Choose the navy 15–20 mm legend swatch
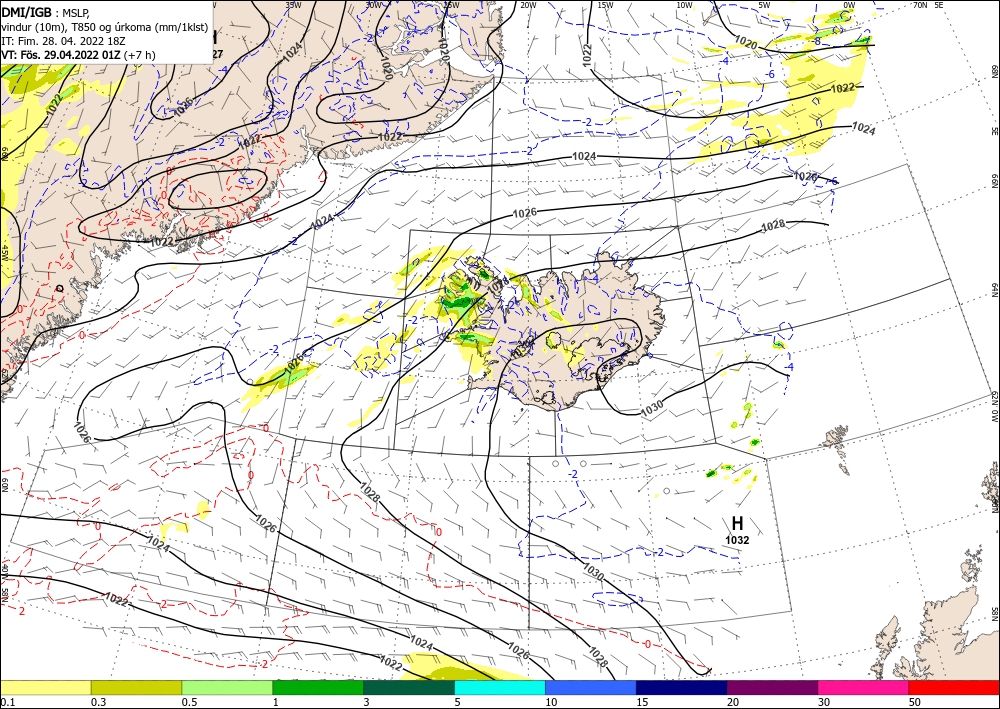Screen dimensions: 1000x709 tap(682, 687)
